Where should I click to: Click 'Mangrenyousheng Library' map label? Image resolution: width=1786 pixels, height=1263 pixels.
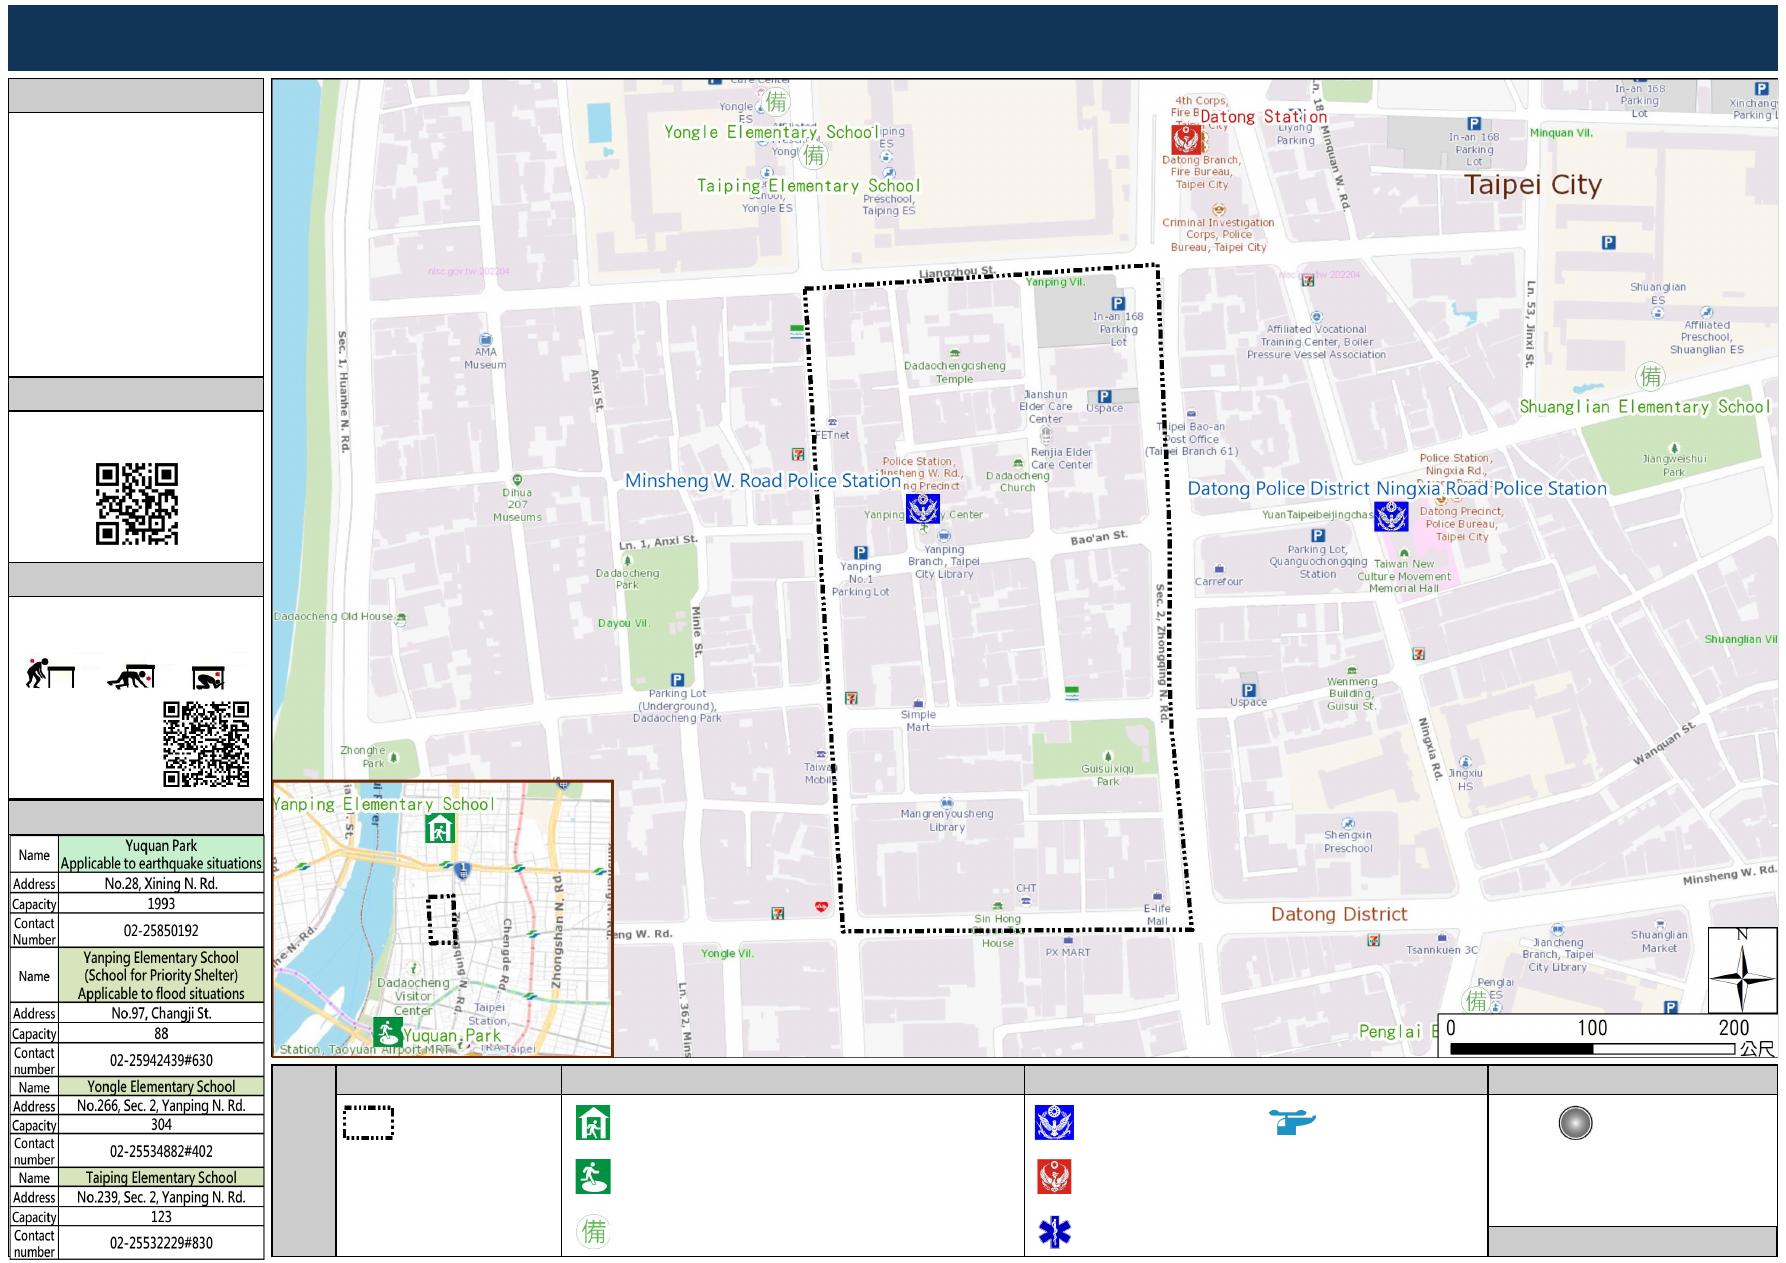click(x=947, y=820)
